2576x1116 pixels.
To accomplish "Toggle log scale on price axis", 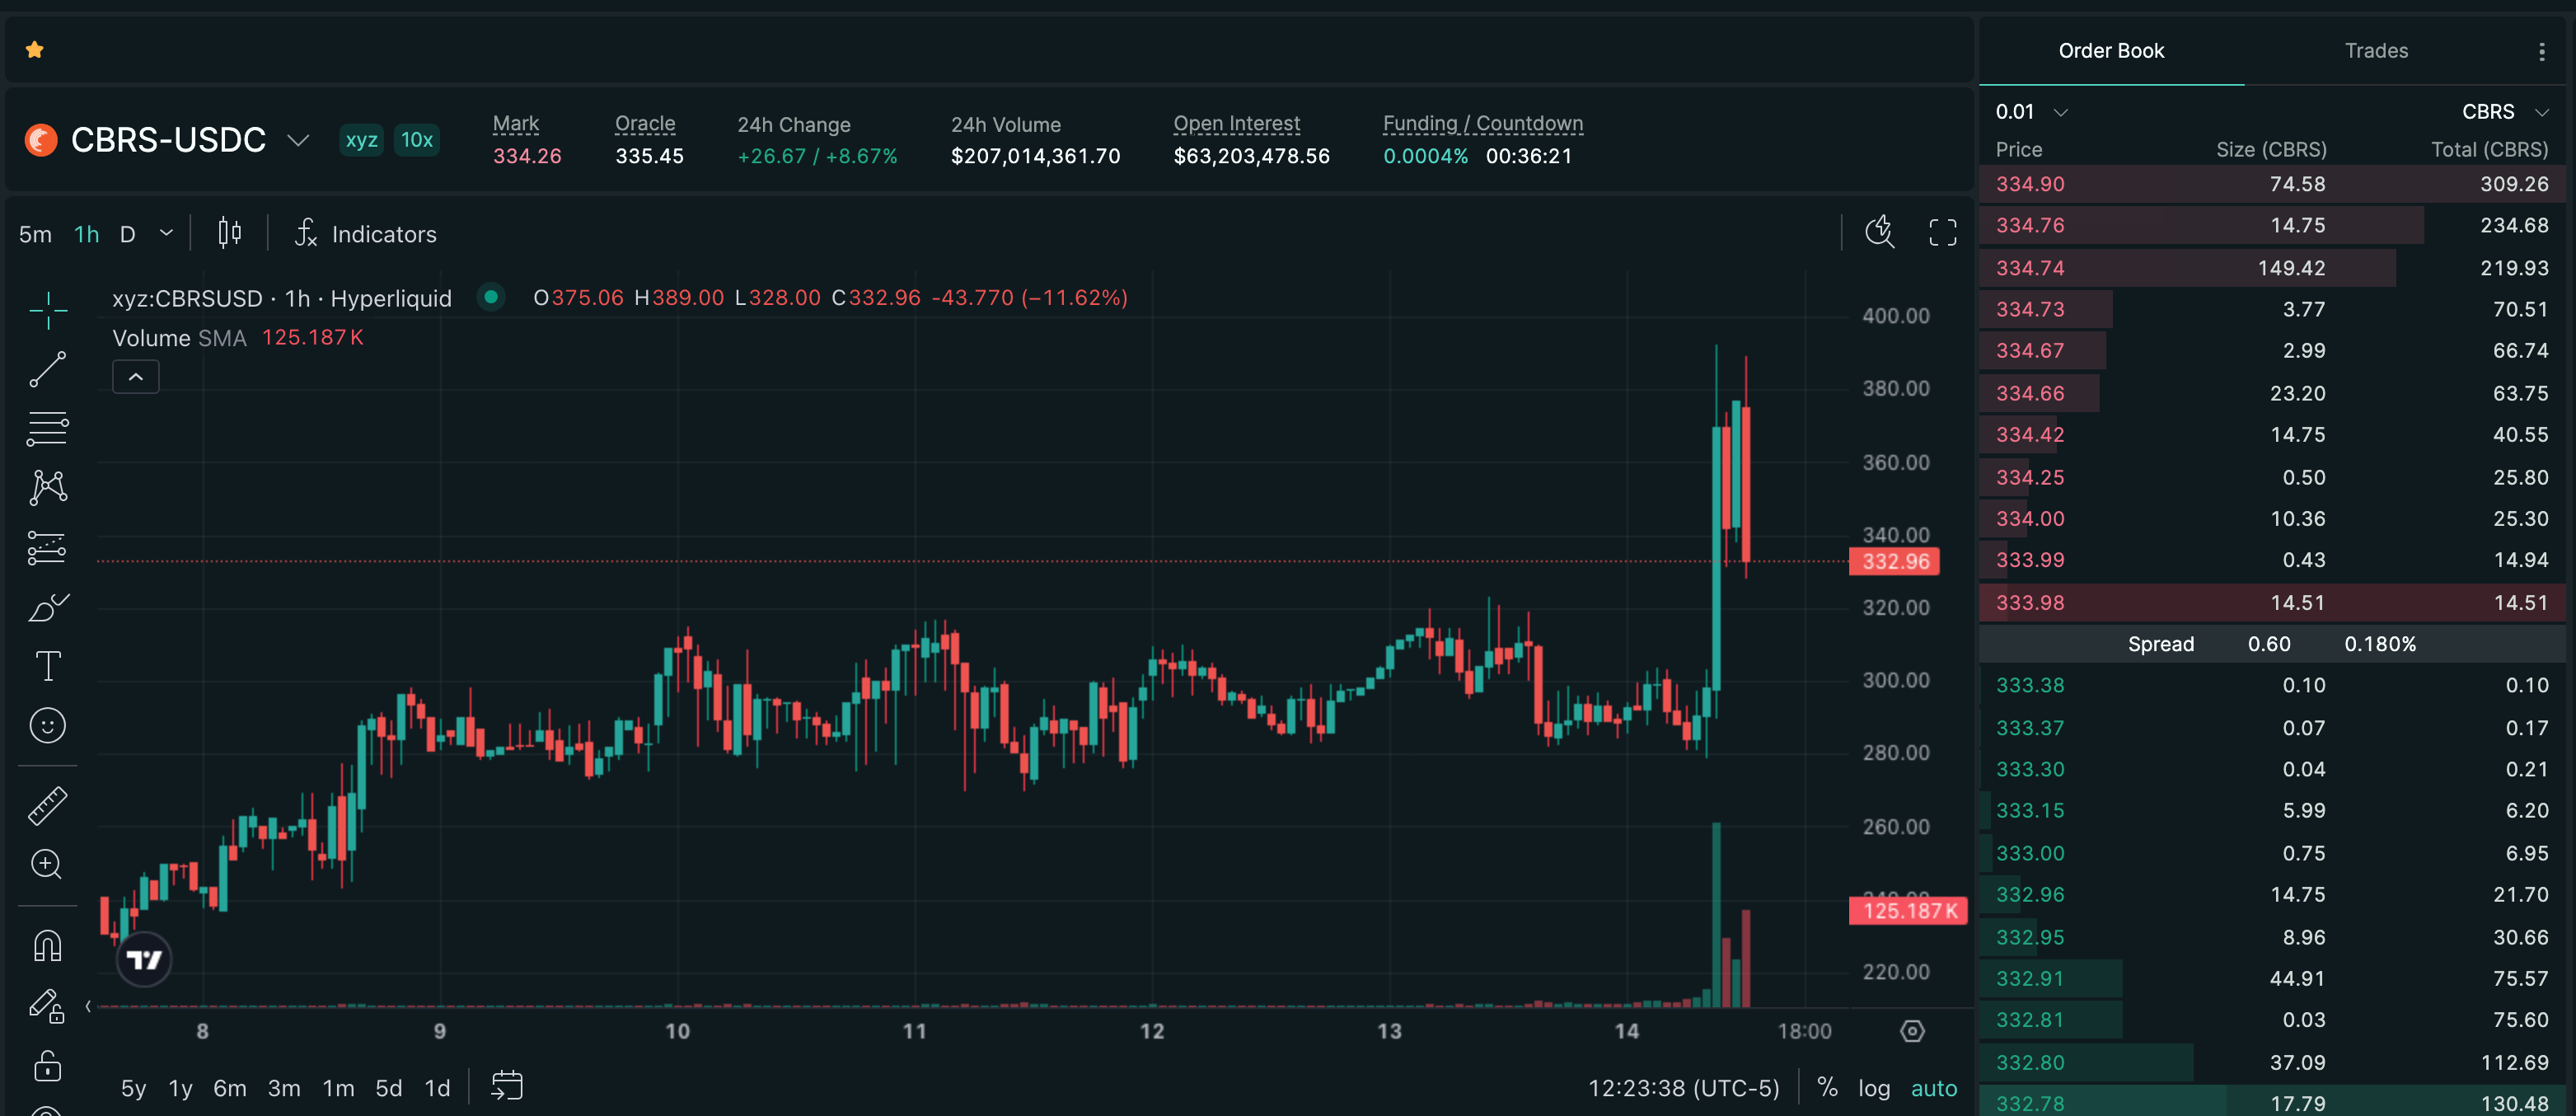I will pyautogui.click(x=1874, y=1088).
